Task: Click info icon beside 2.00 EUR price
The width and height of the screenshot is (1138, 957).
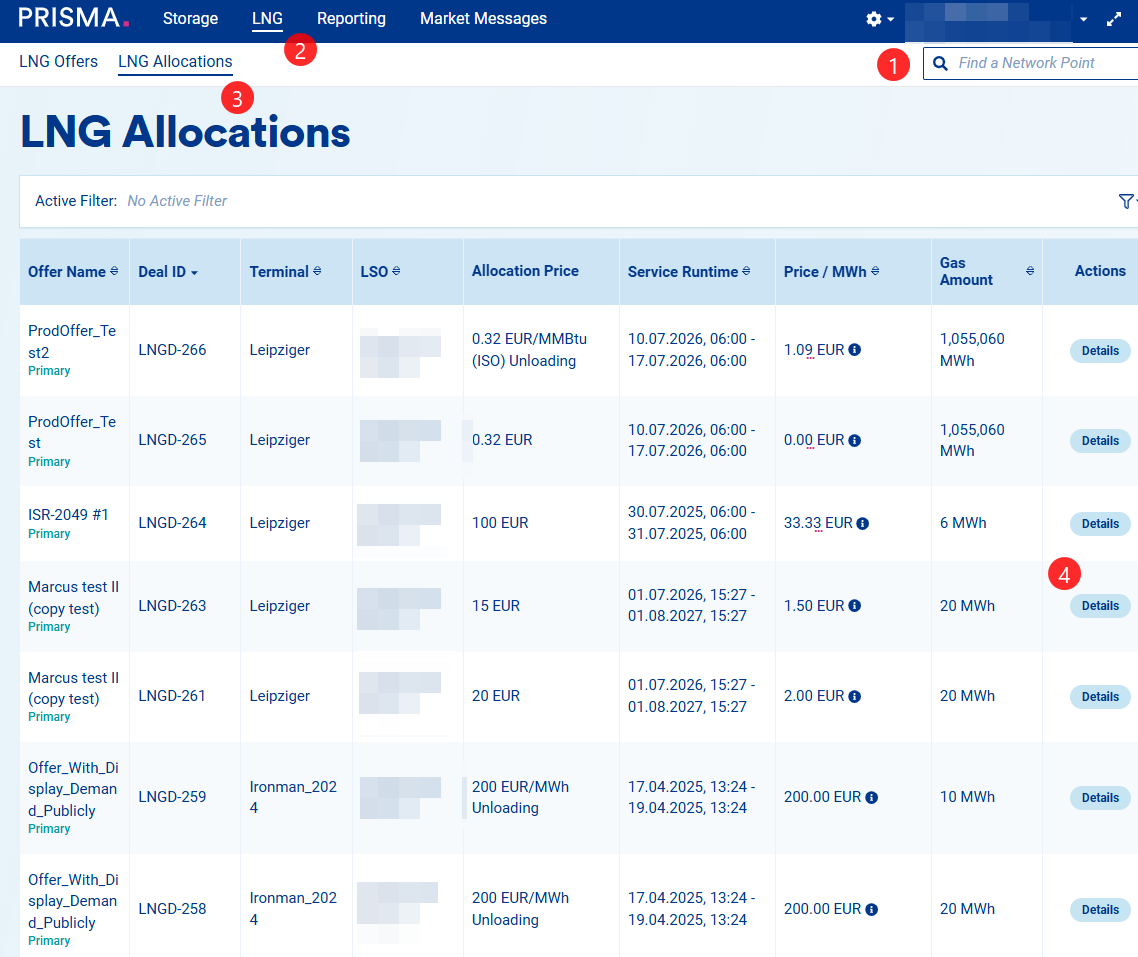Action: (855, 696)
